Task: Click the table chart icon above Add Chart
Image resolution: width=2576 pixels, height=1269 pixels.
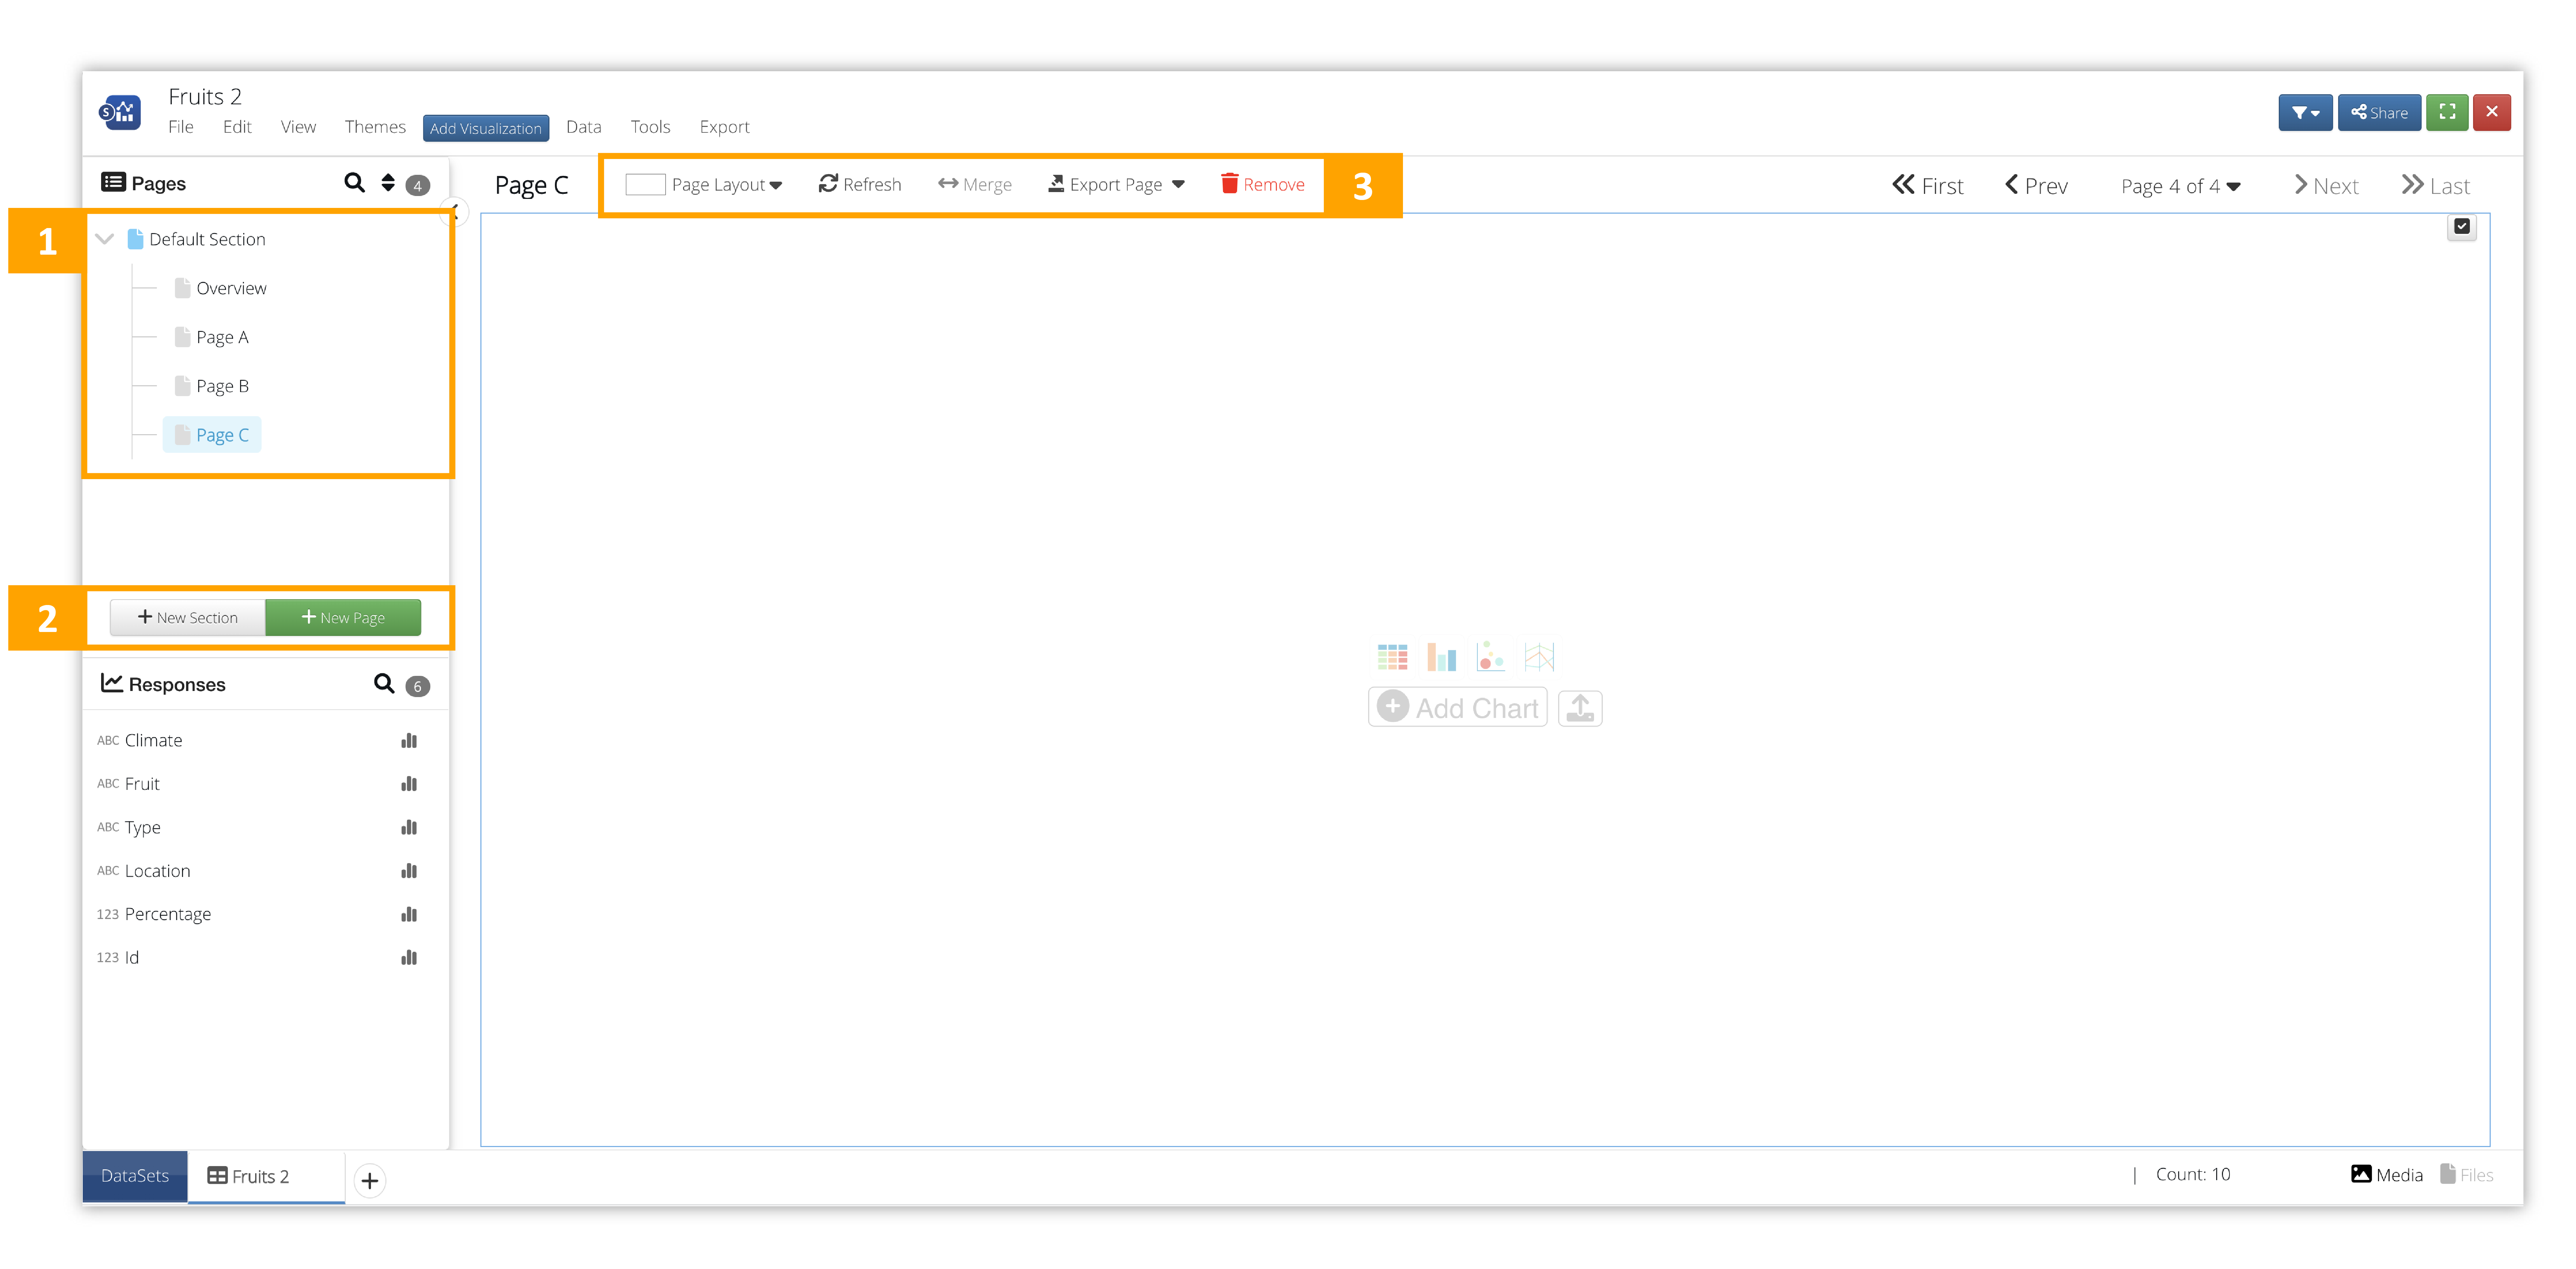Action: coord(1392,657)
